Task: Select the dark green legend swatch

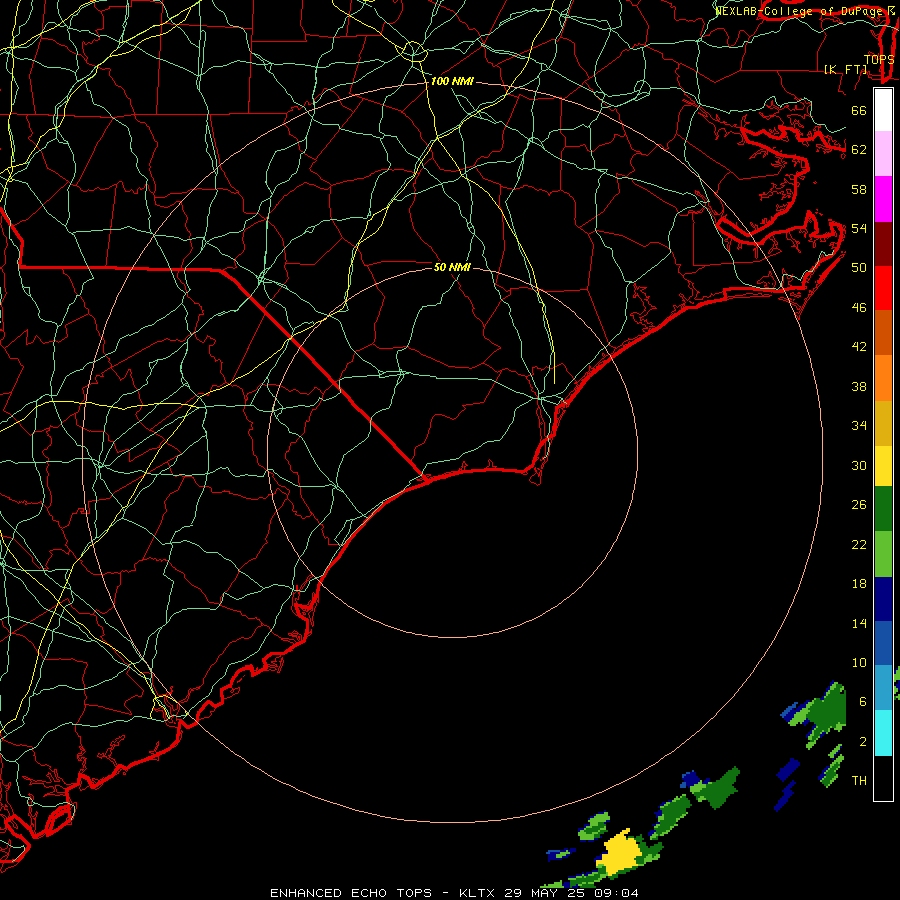Action: [x=883, y=509]
